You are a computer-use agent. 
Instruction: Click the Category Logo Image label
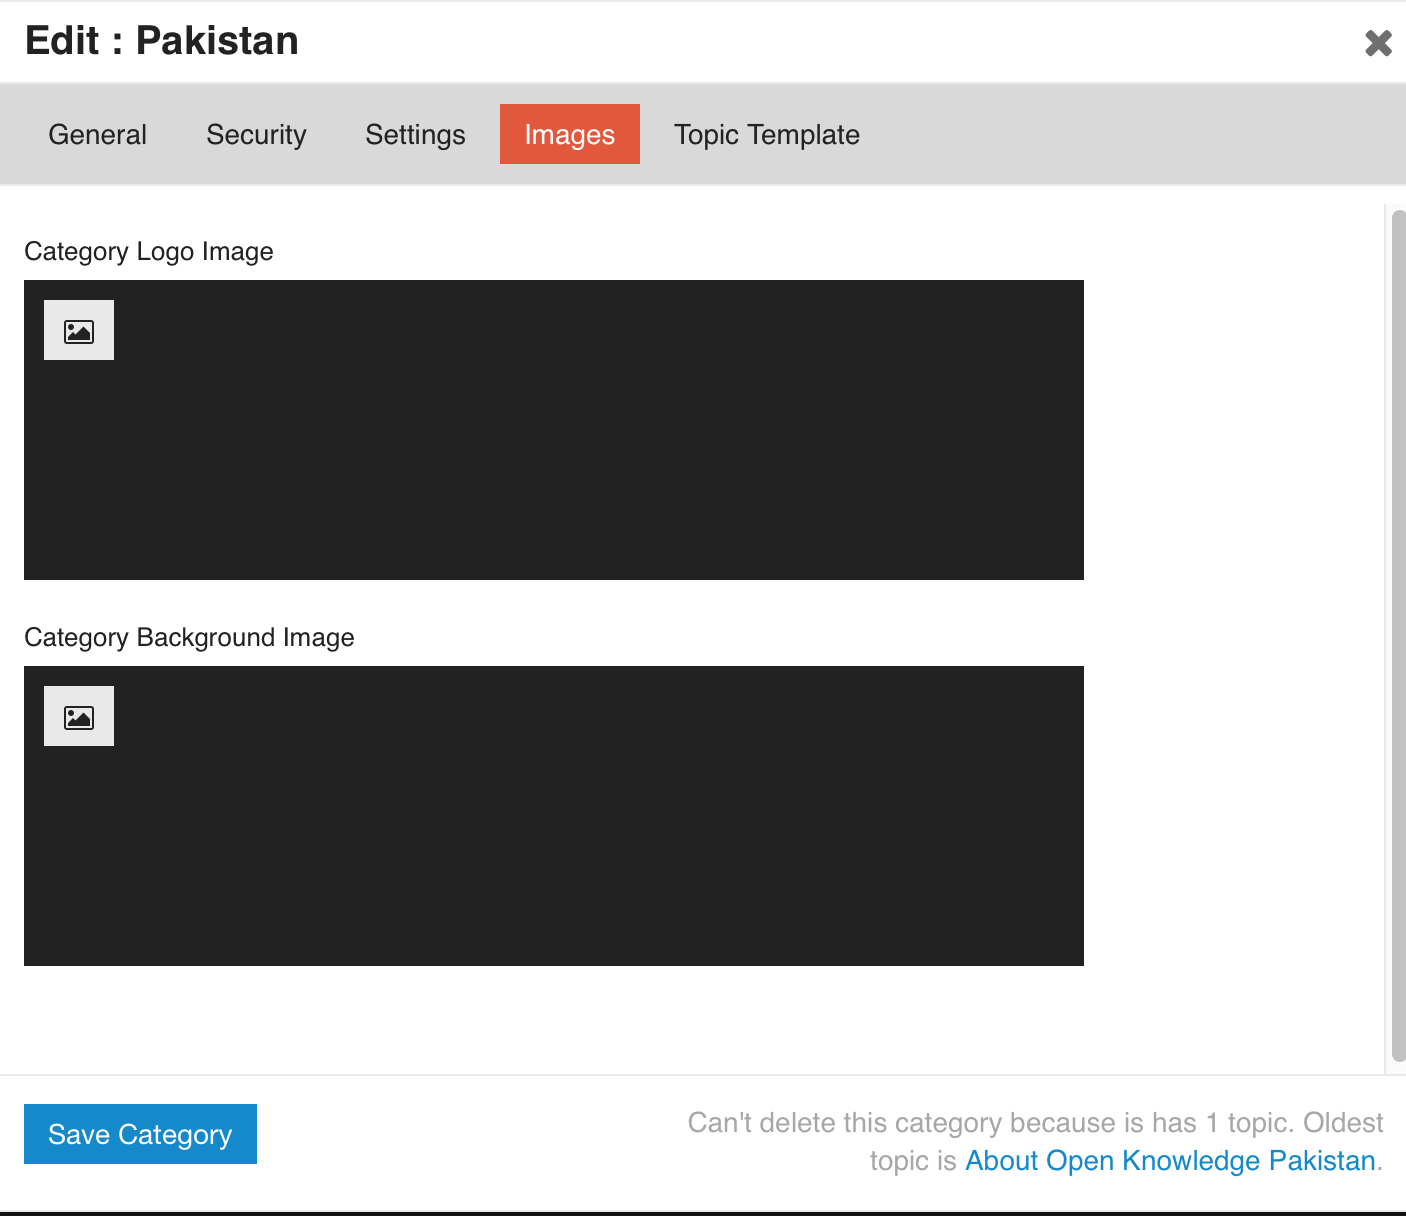[149, 251]
